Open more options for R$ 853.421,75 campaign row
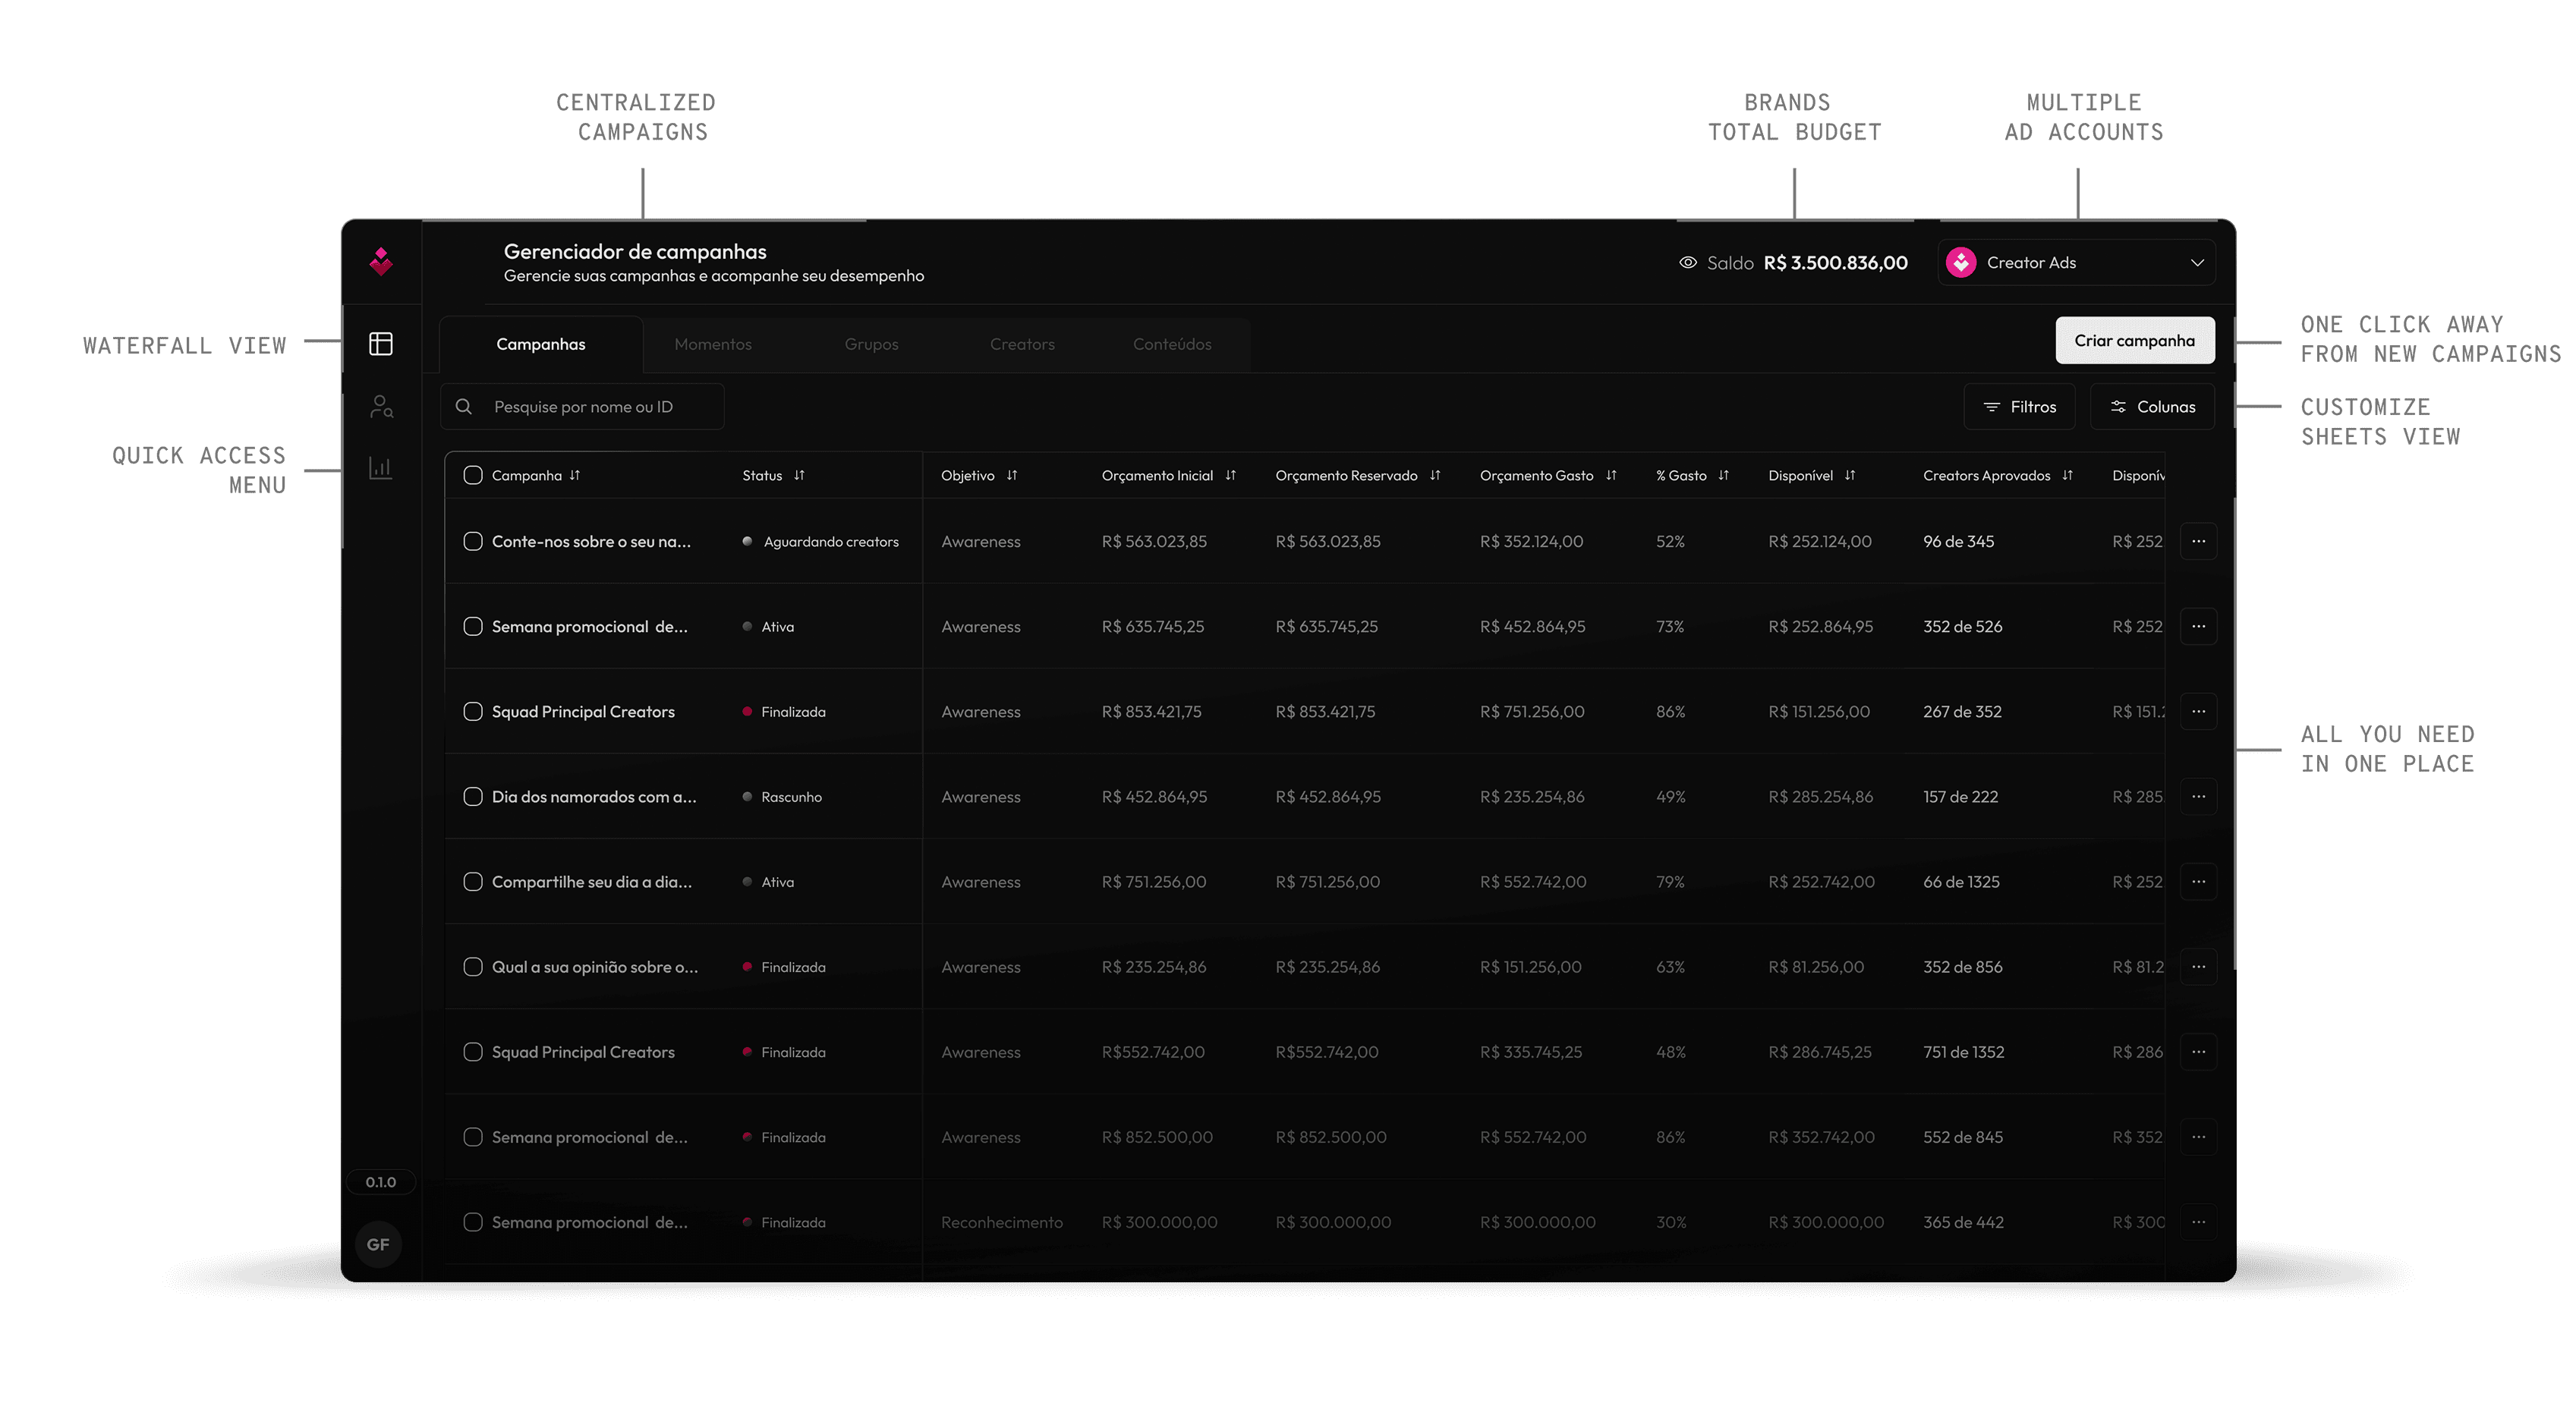The width and height of the screenshot is (2576, 1428). [2199, 712]
